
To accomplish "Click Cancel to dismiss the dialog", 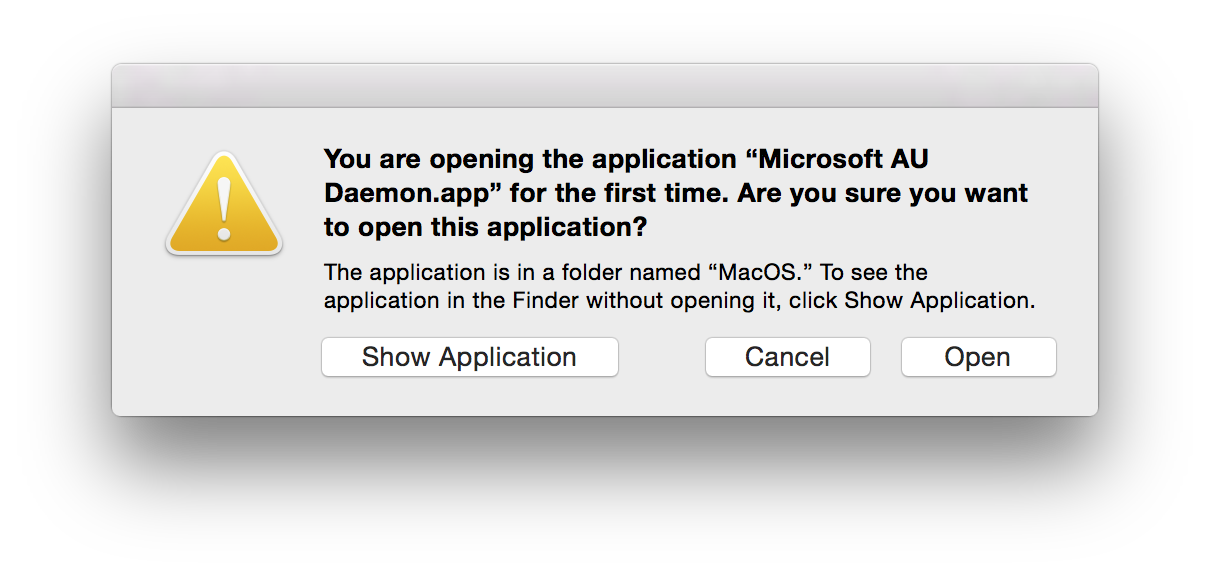I will point(787,357).
